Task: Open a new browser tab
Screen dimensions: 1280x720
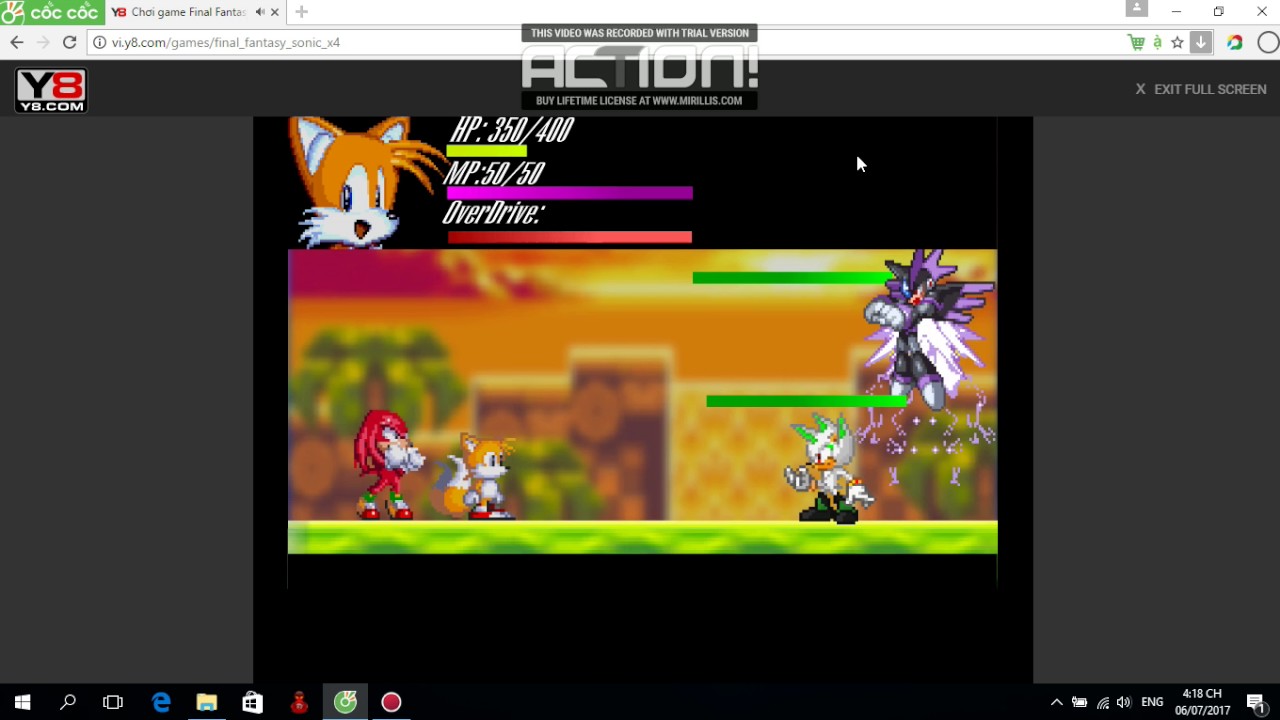Action: click(x=301, y=12)
